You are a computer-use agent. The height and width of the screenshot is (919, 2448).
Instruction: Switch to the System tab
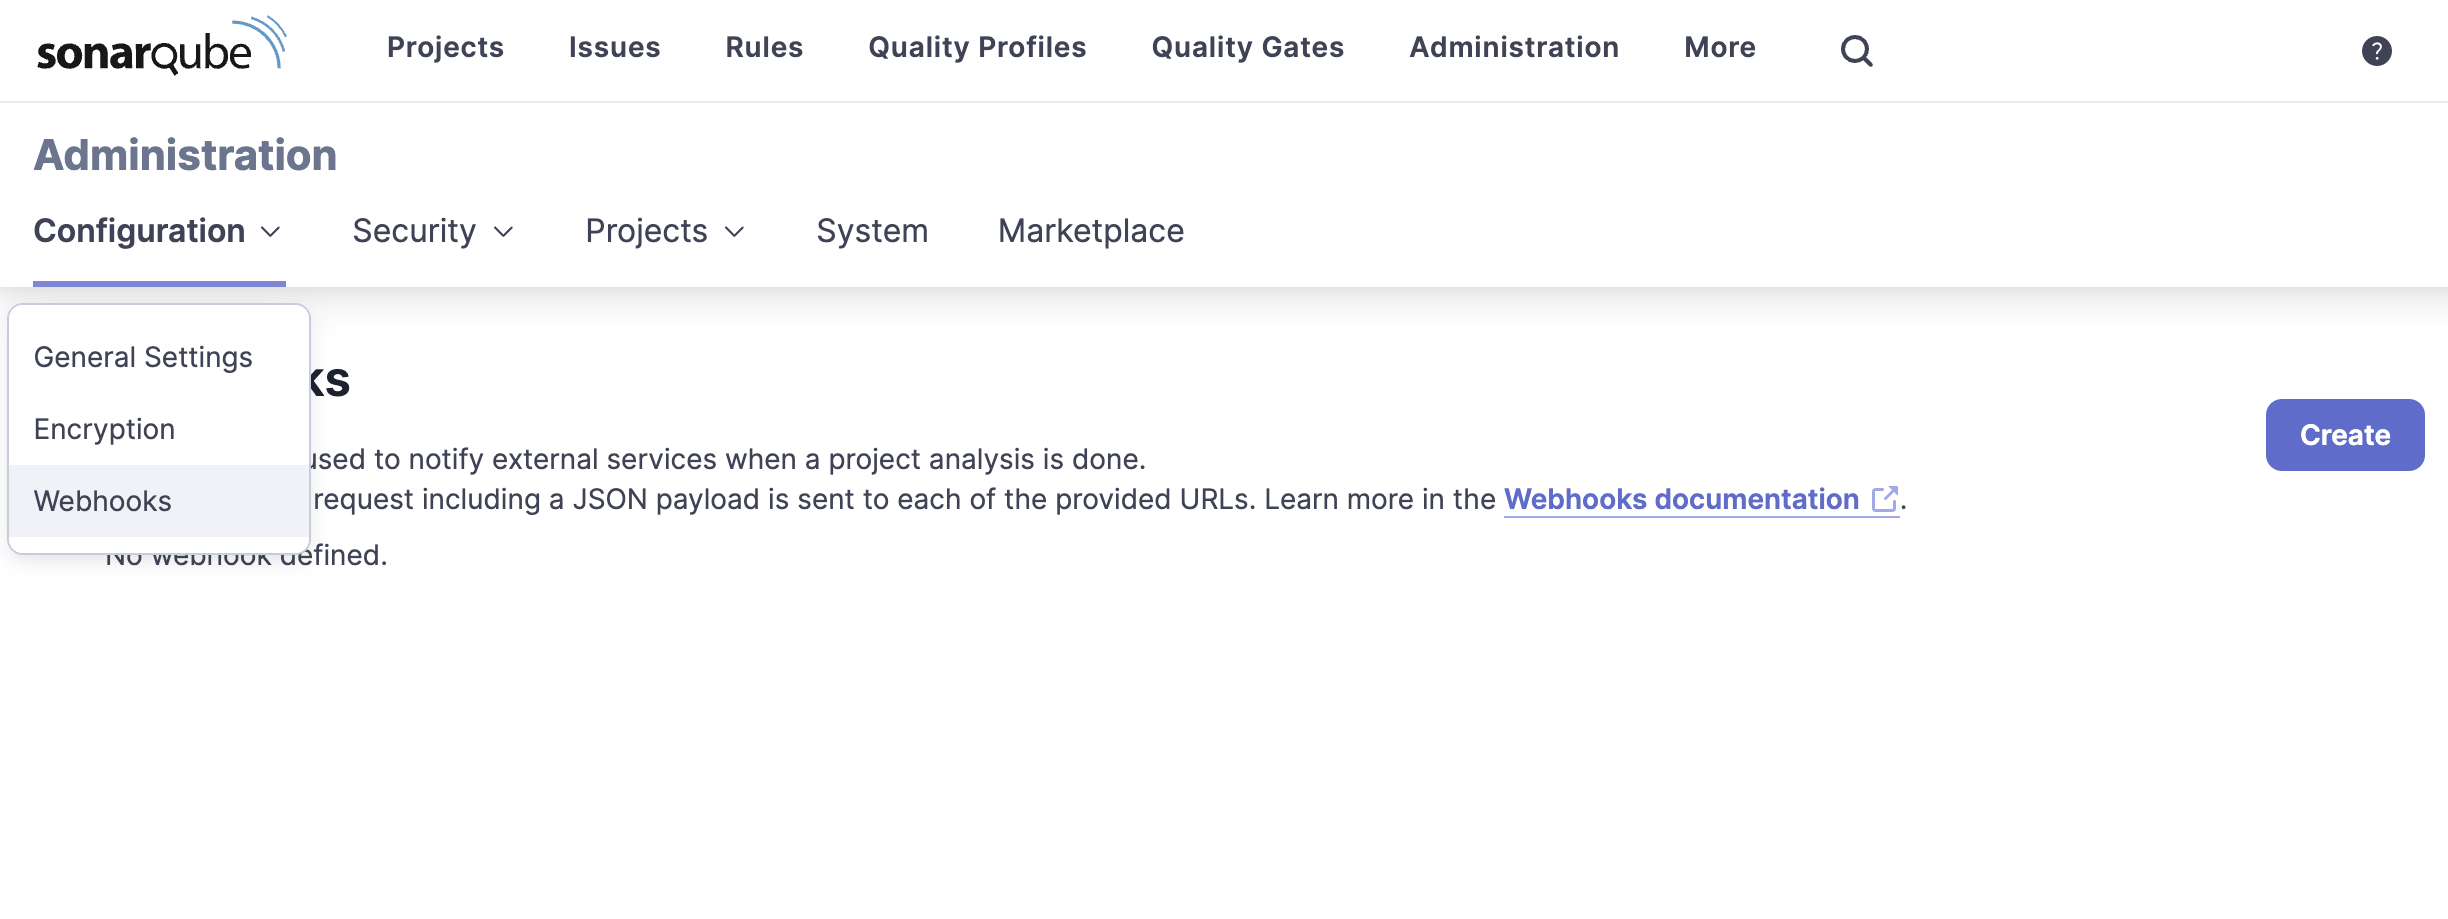coord(872,231)
